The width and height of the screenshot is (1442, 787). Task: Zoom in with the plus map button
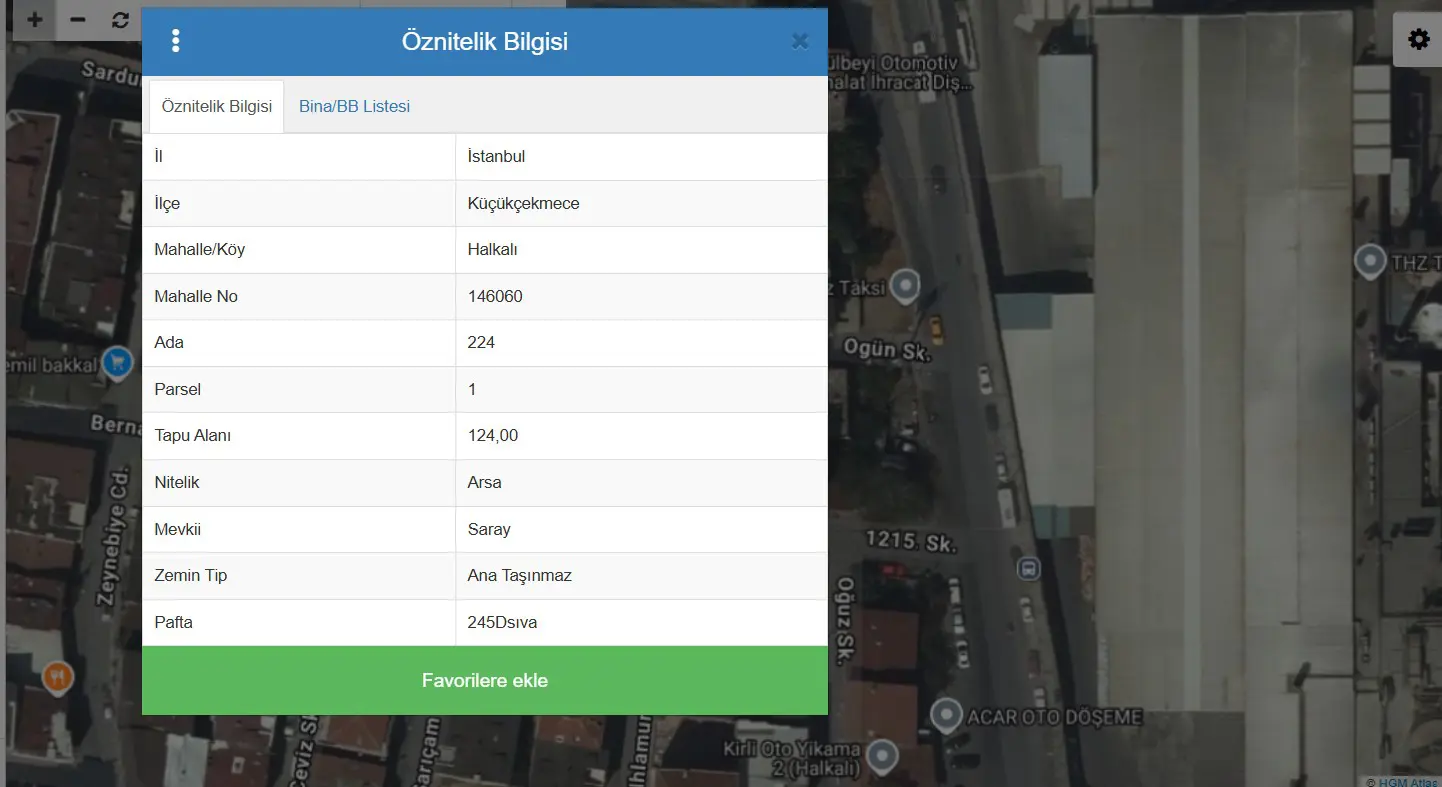coord(34,19)
